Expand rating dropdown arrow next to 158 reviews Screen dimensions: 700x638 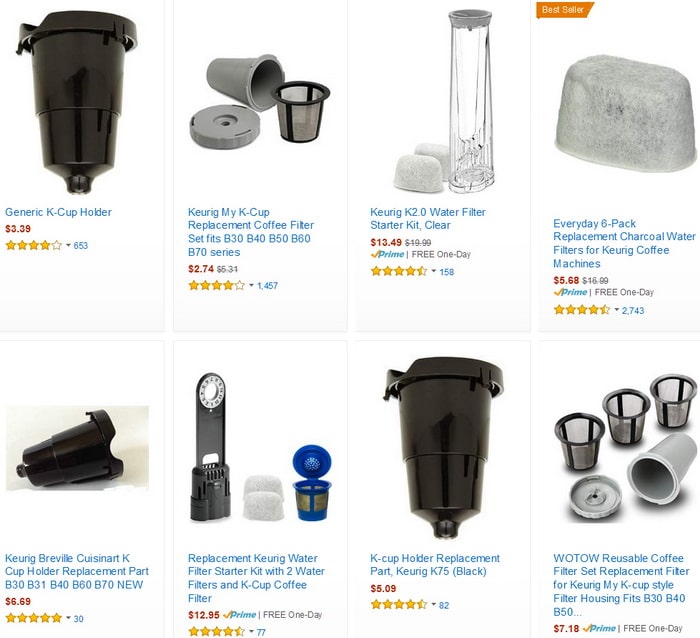point(433,271)
